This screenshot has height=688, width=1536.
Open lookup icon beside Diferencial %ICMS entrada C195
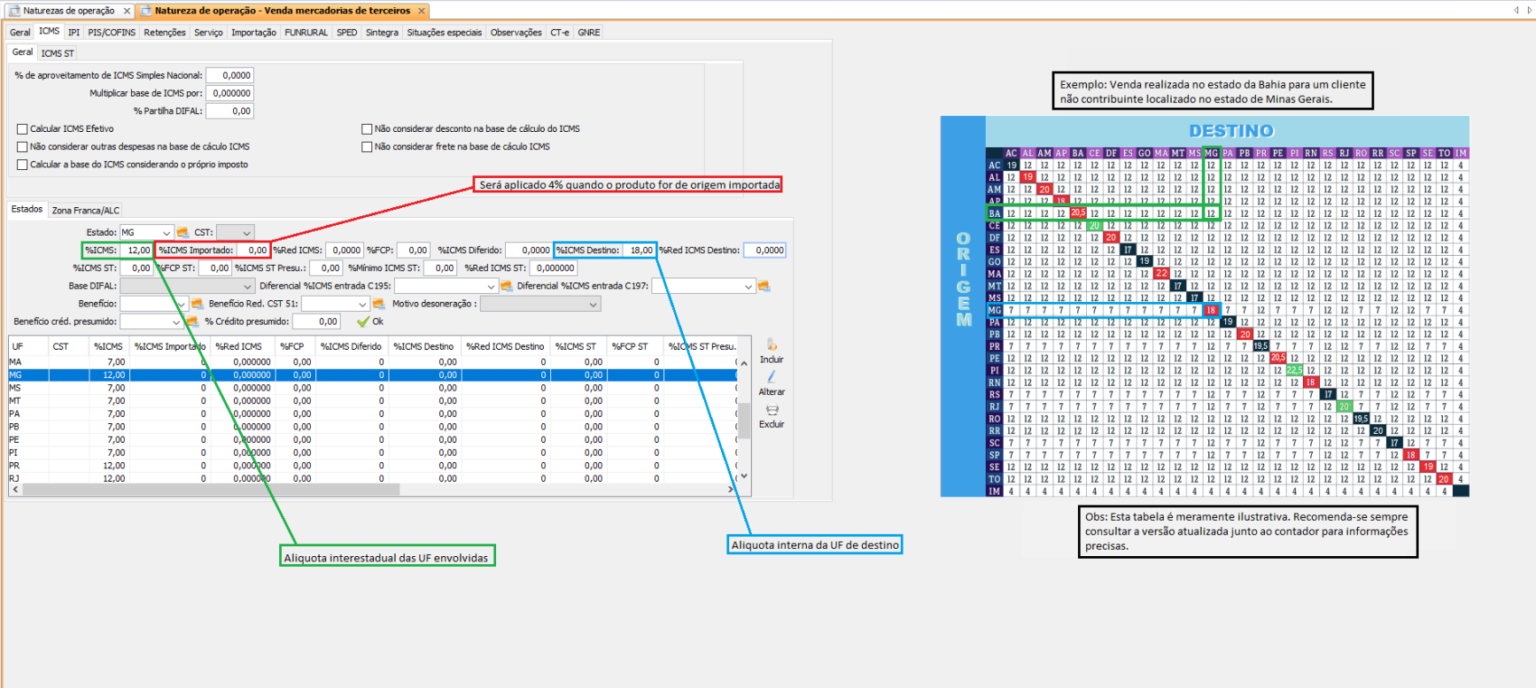[507, 286]
